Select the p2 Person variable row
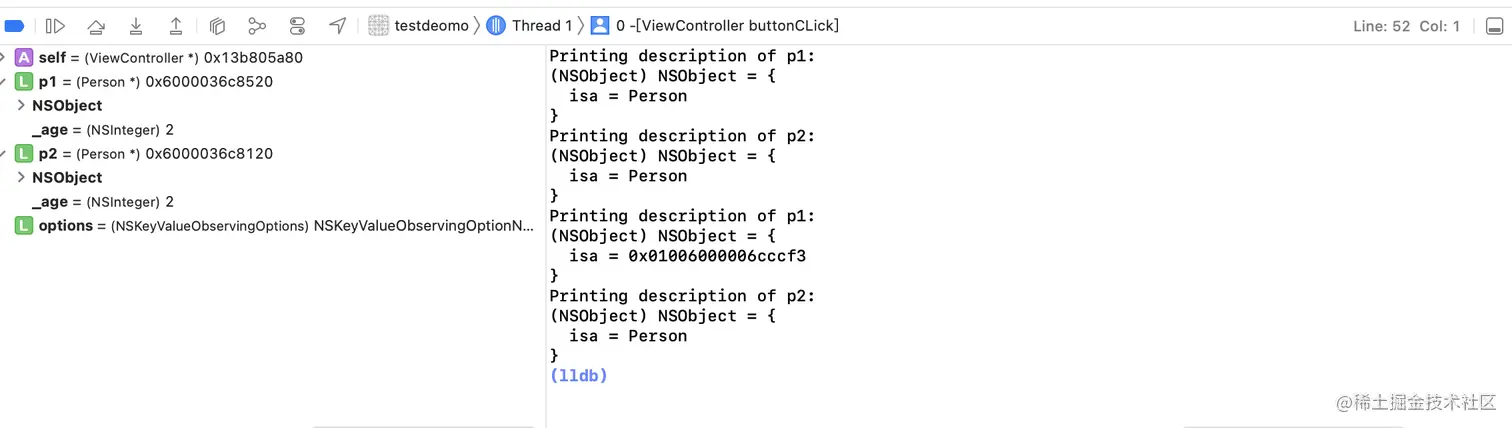1512x428 pixels. click(155, 154)
